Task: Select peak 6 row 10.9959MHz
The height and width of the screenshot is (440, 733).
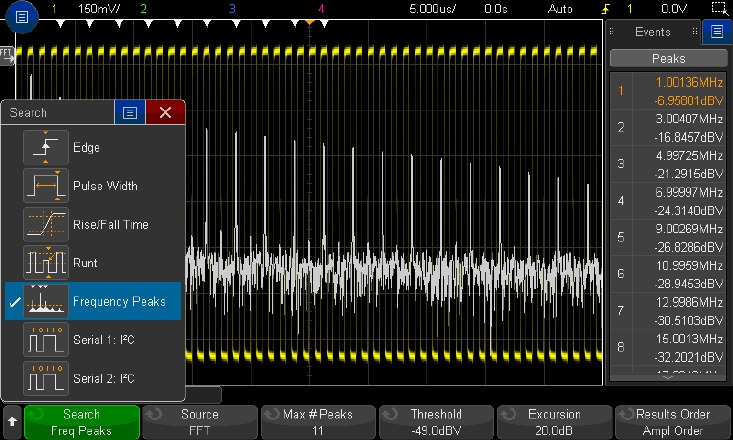Action: click(x=668, y=274)
